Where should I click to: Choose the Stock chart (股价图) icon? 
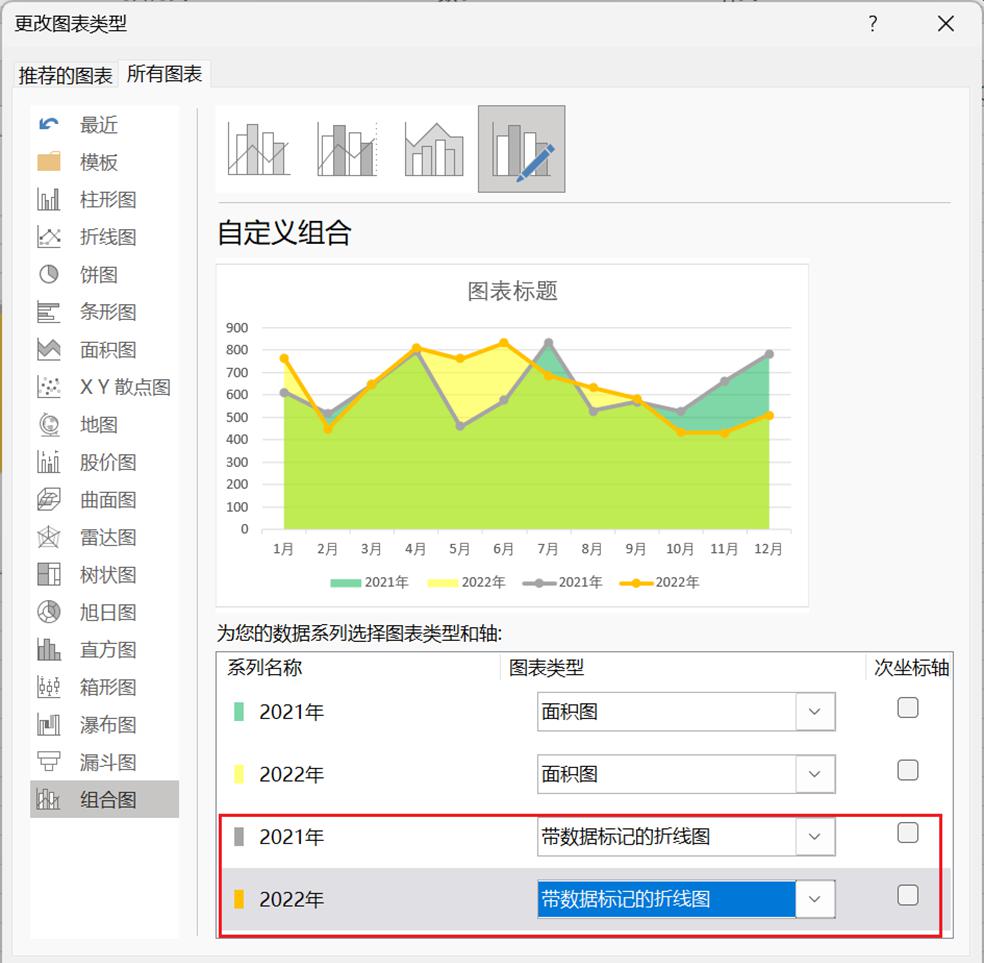point(49,462)
